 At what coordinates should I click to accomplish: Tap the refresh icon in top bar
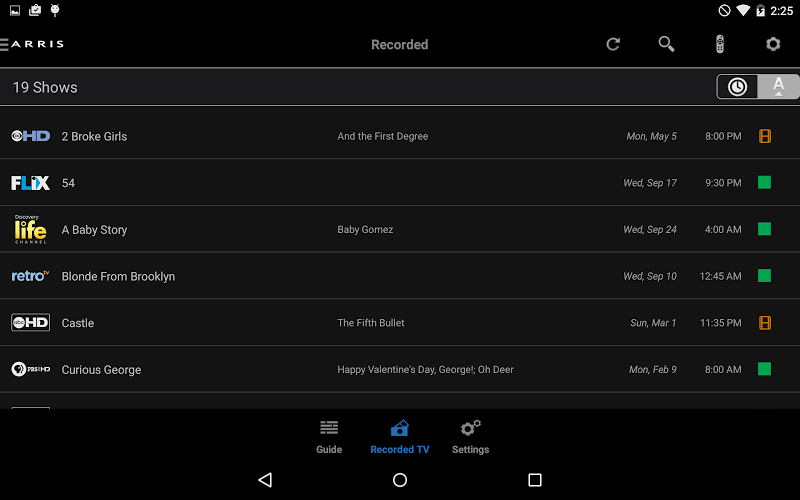pyautogui.click(x=613, y=44)
